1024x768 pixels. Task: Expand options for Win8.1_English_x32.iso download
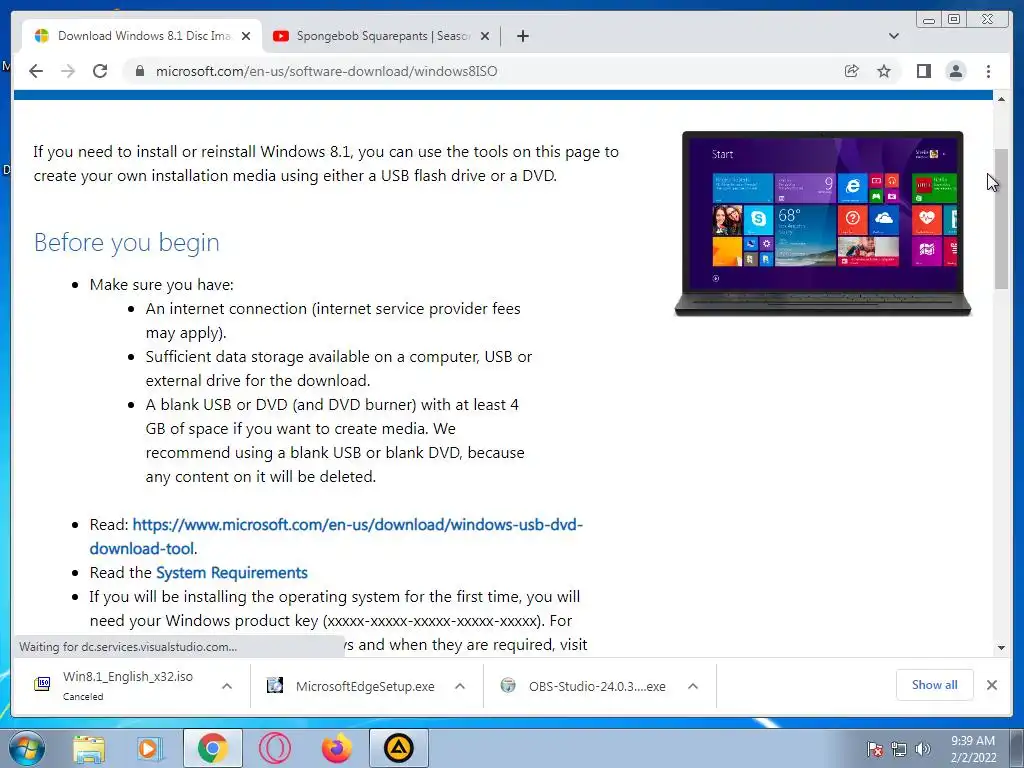coord(227,686)
